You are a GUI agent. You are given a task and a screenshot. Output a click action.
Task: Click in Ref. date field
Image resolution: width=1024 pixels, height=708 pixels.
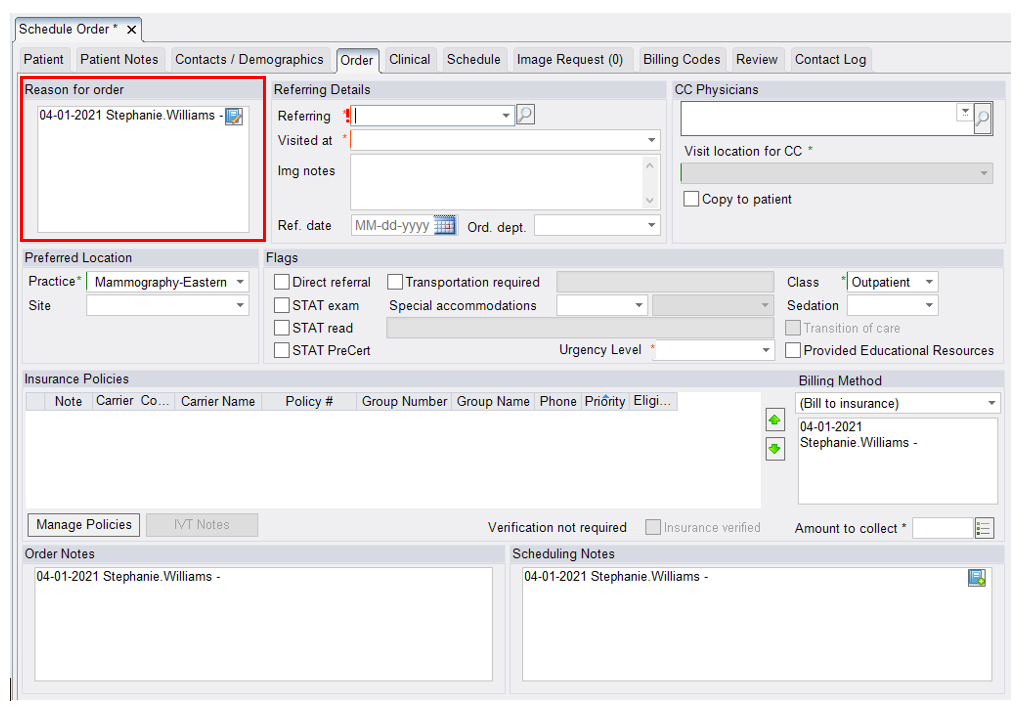coord(392,225)
